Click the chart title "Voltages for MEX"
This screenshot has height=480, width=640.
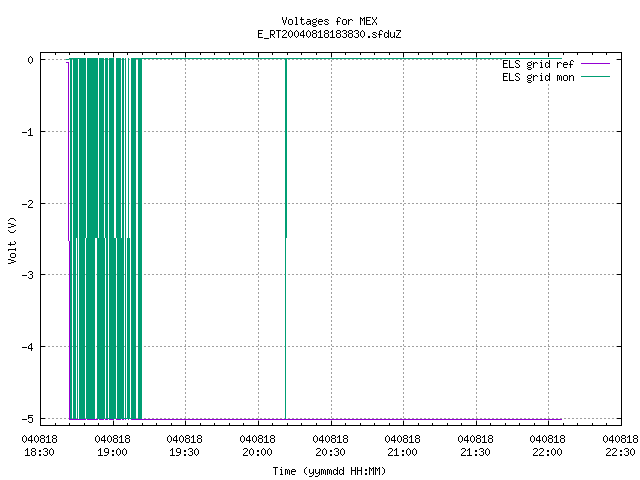(329, 21)
